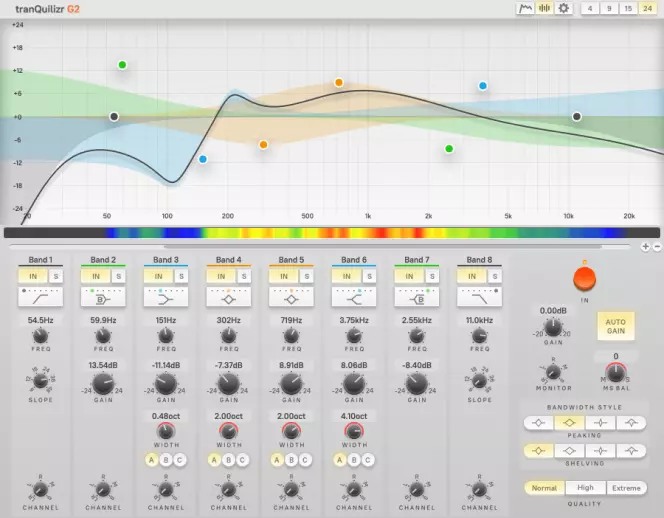Choose High quality mode
This screenshot has width=664, height=518.
pos(585,488)
